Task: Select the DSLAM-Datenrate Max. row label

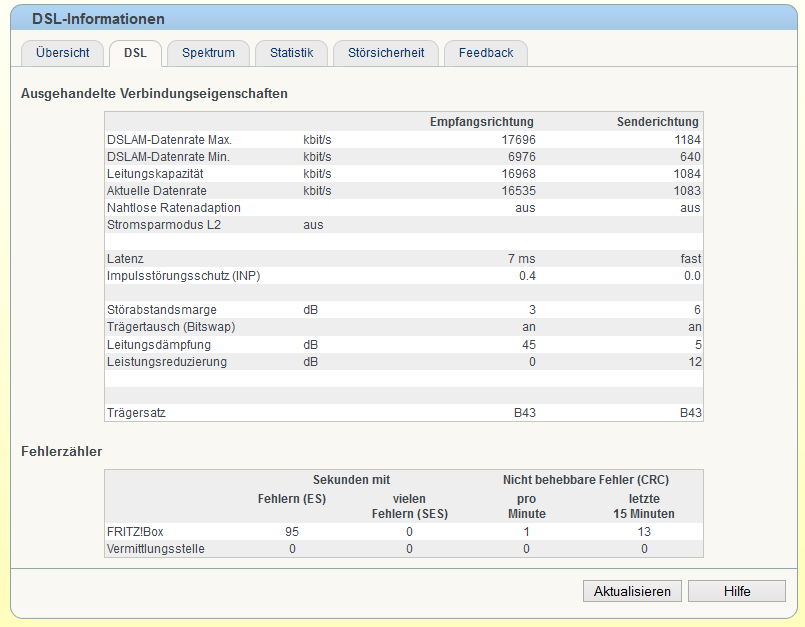Action: (169, 140)
